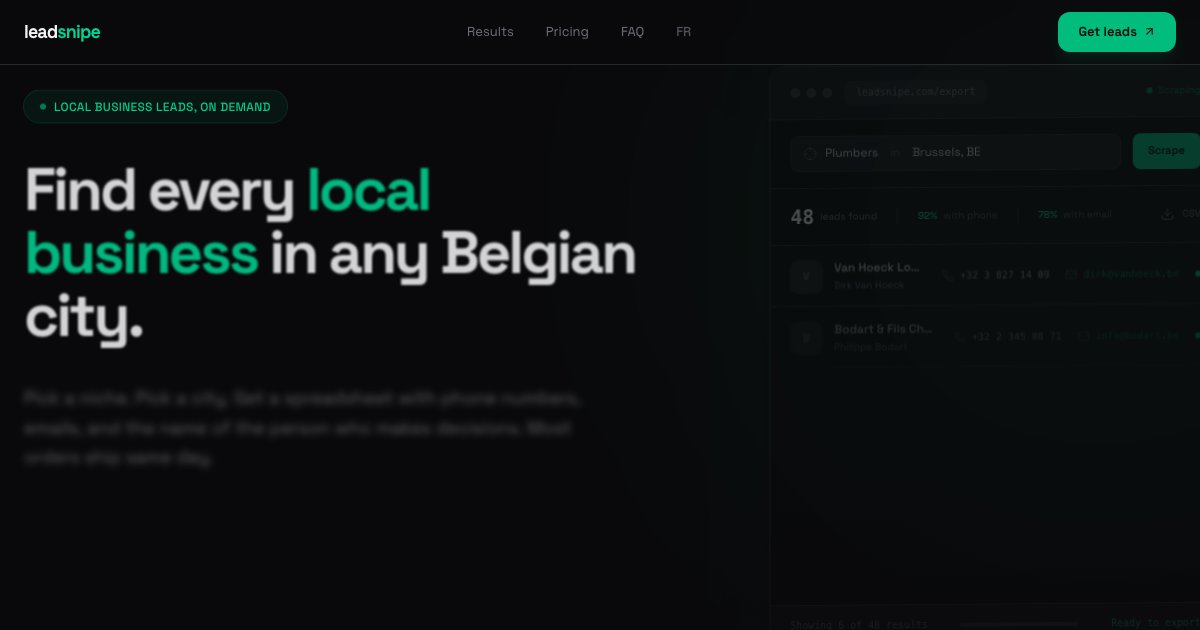Click the Local Business Leads badge
Screen dimensions: 1200x630
click(x=155, y=107)
